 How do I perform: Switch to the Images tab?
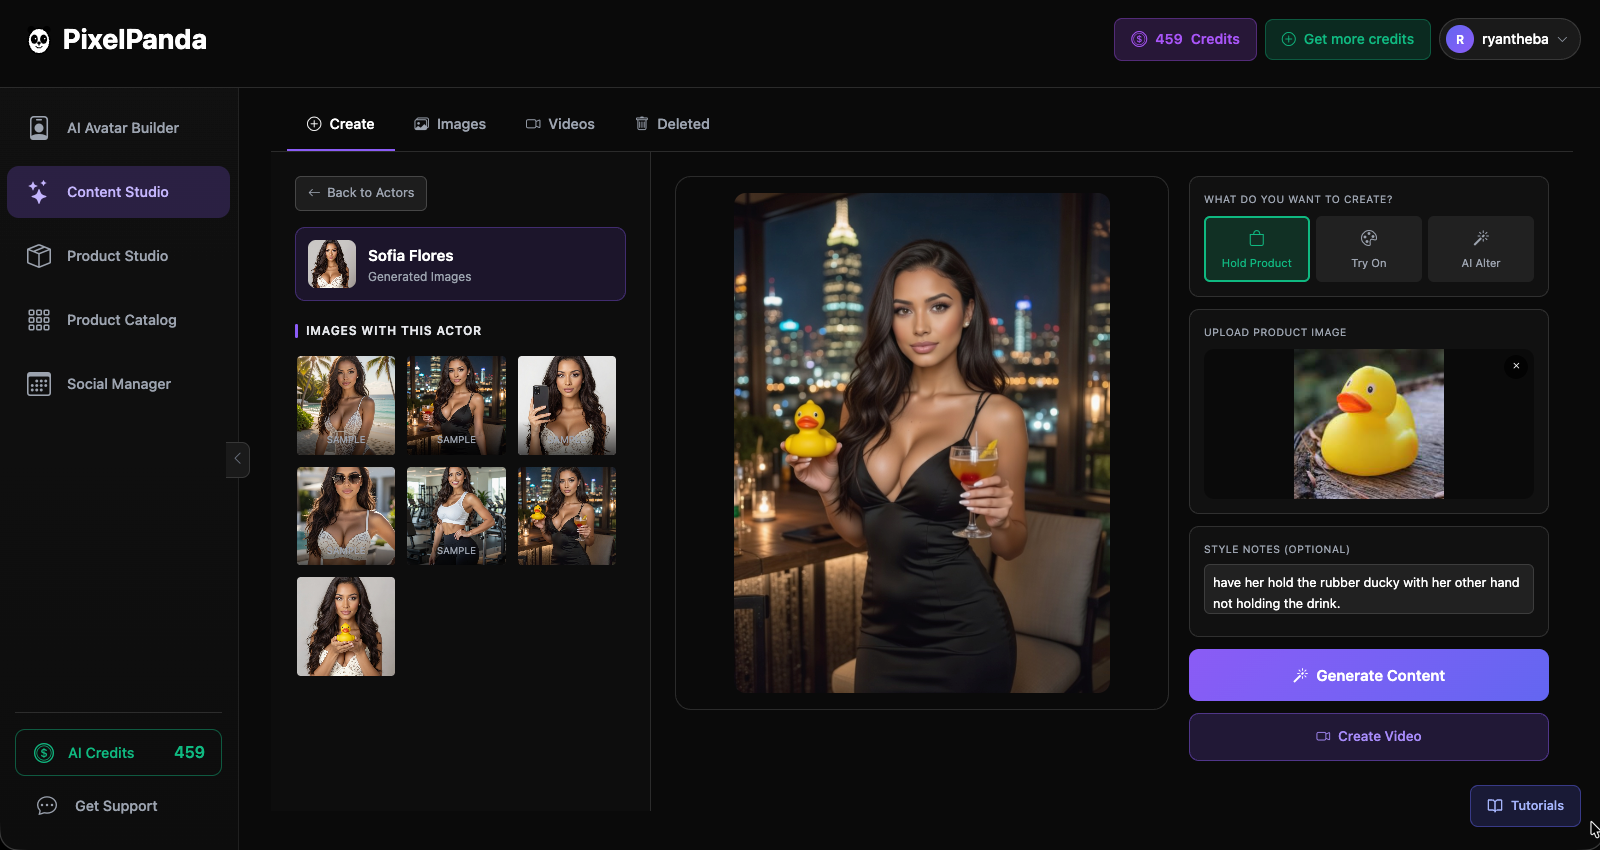coord(450,124)
